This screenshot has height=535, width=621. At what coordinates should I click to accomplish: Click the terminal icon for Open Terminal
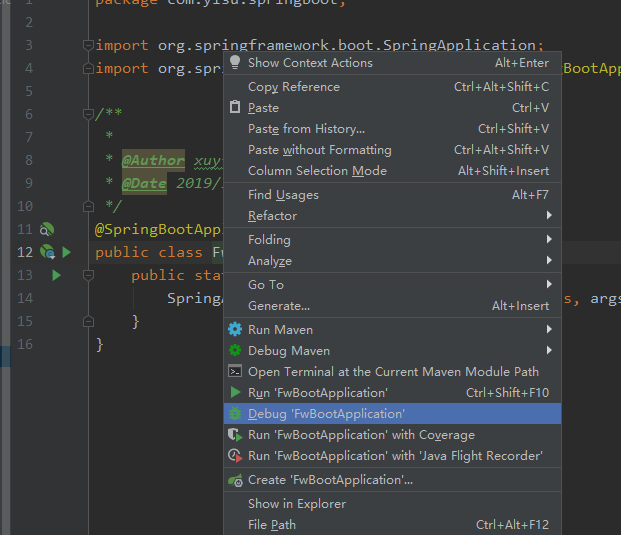(235, 372)
